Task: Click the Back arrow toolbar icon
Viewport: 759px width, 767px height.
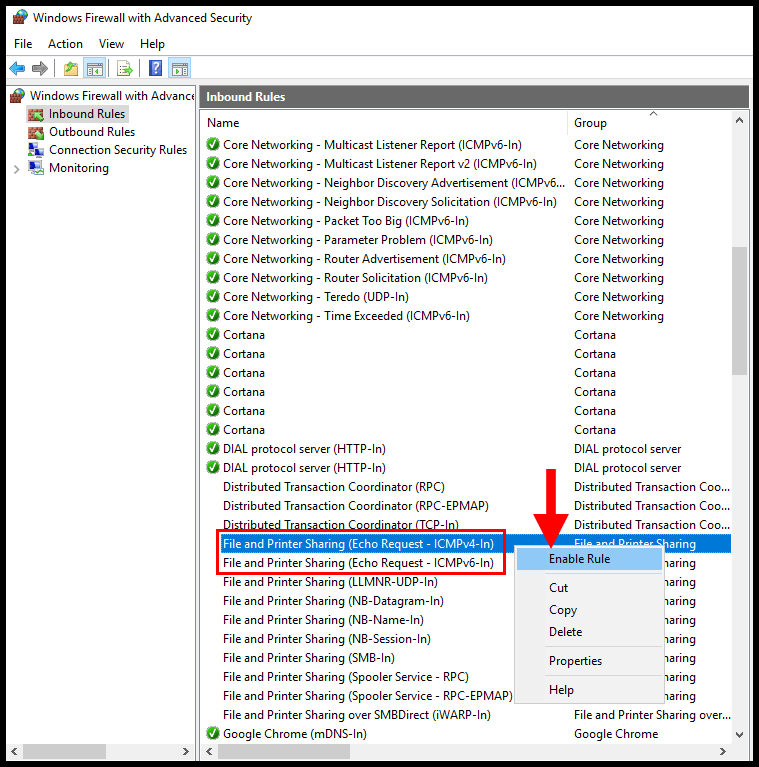Action: tap(17, 68)
